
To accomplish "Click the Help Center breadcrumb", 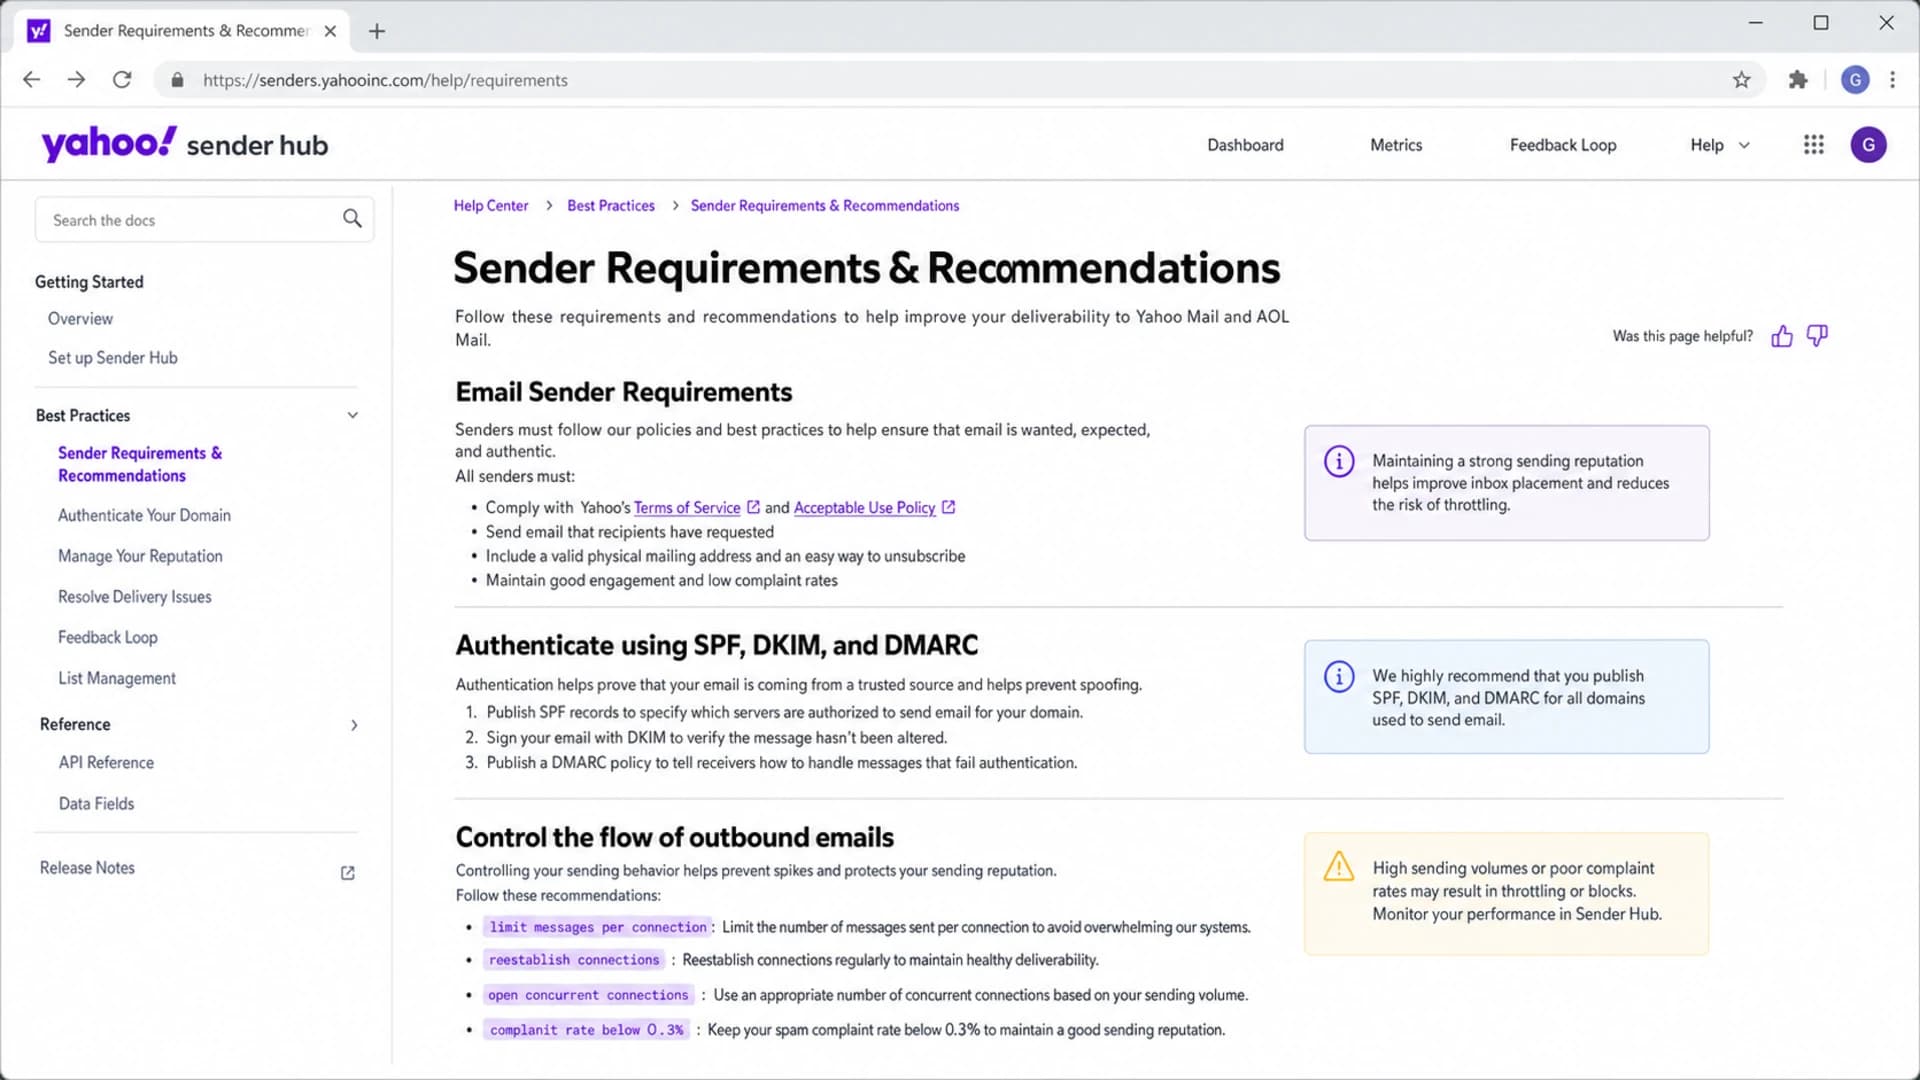I will point(490,205).
